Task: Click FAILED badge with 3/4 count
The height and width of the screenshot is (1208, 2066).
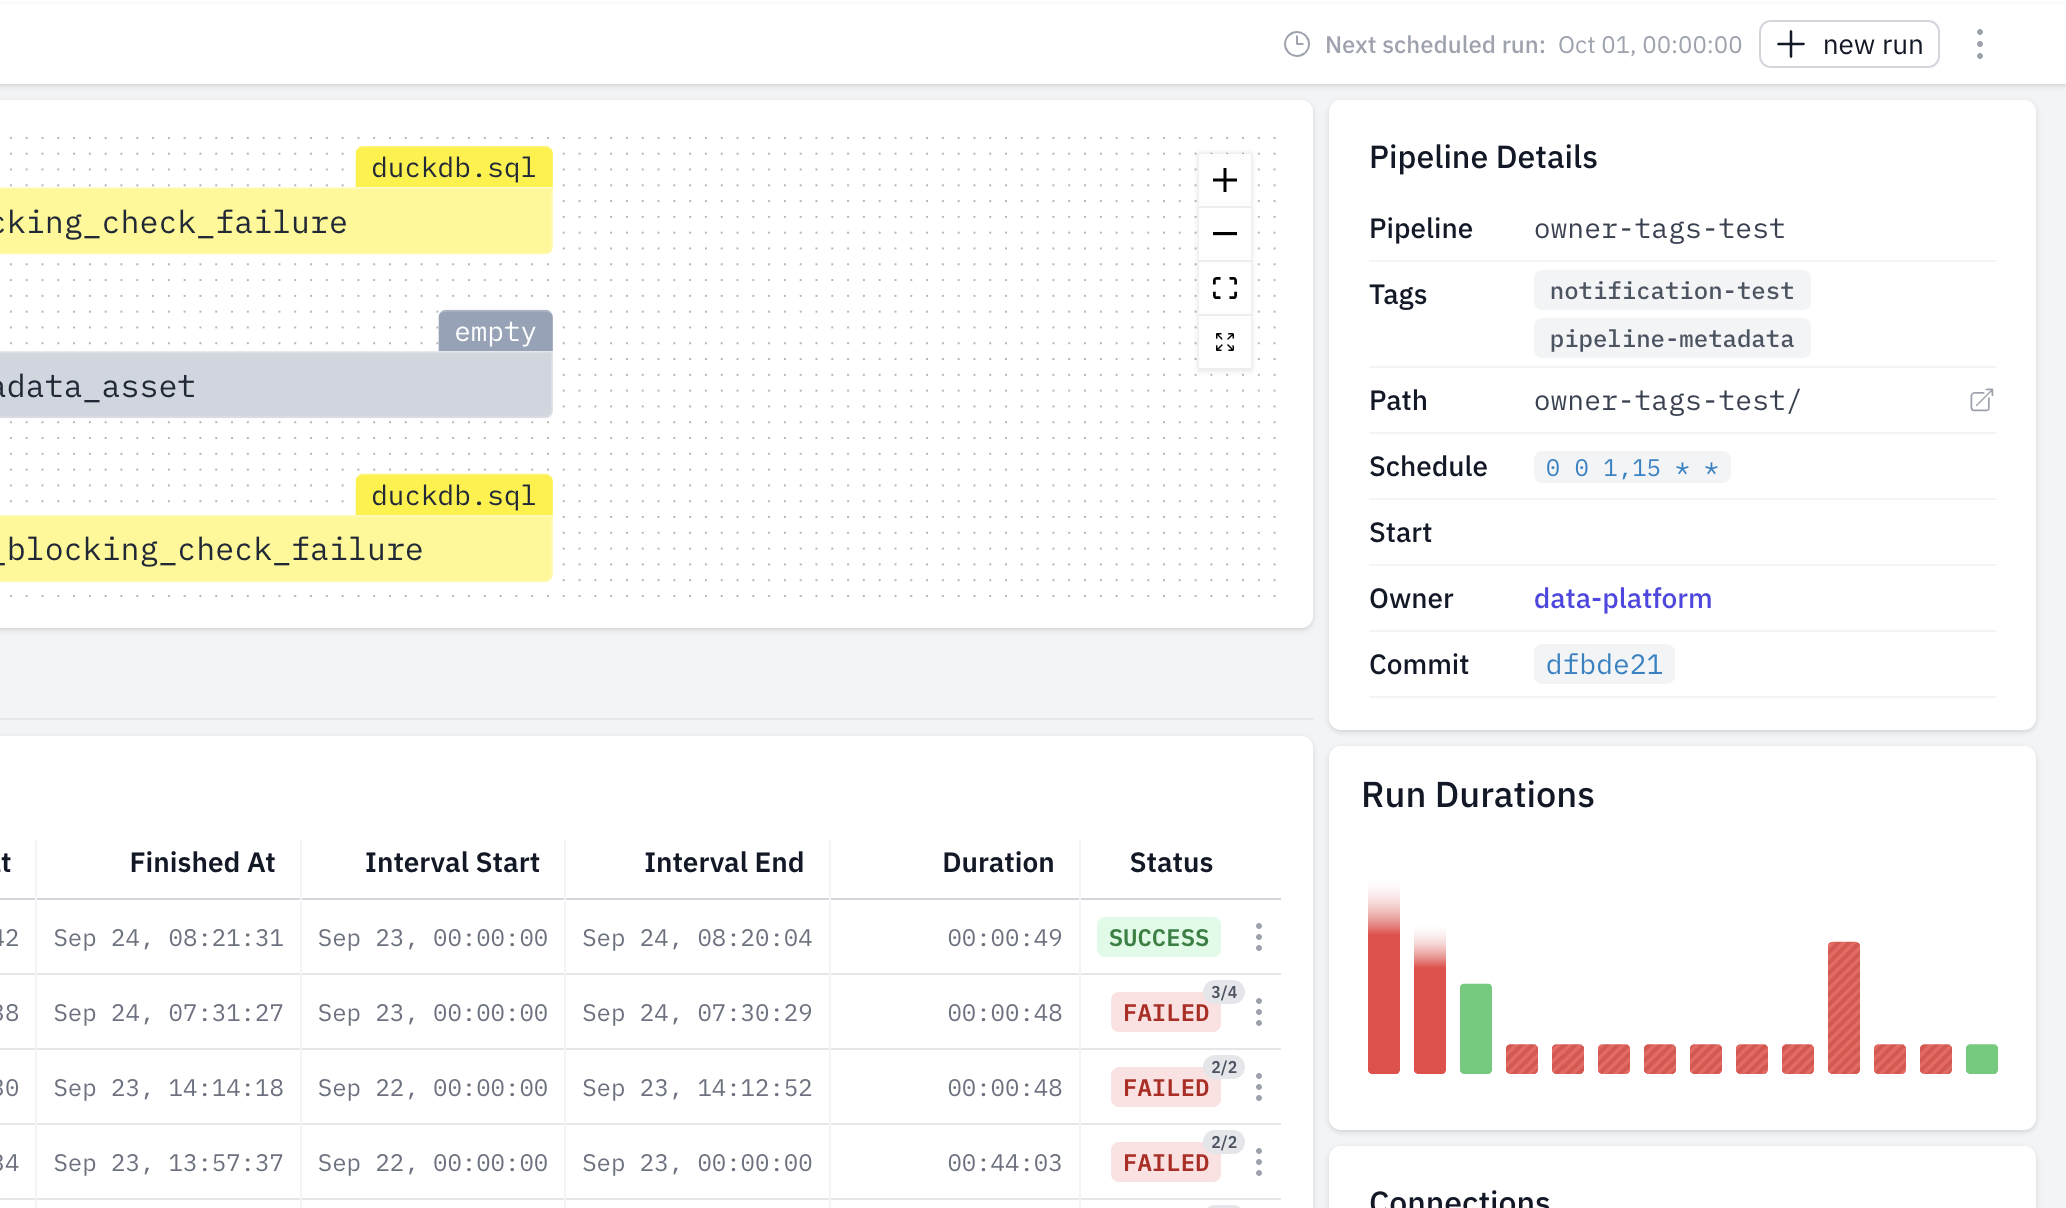Action: click(x=1166, y=1012)
